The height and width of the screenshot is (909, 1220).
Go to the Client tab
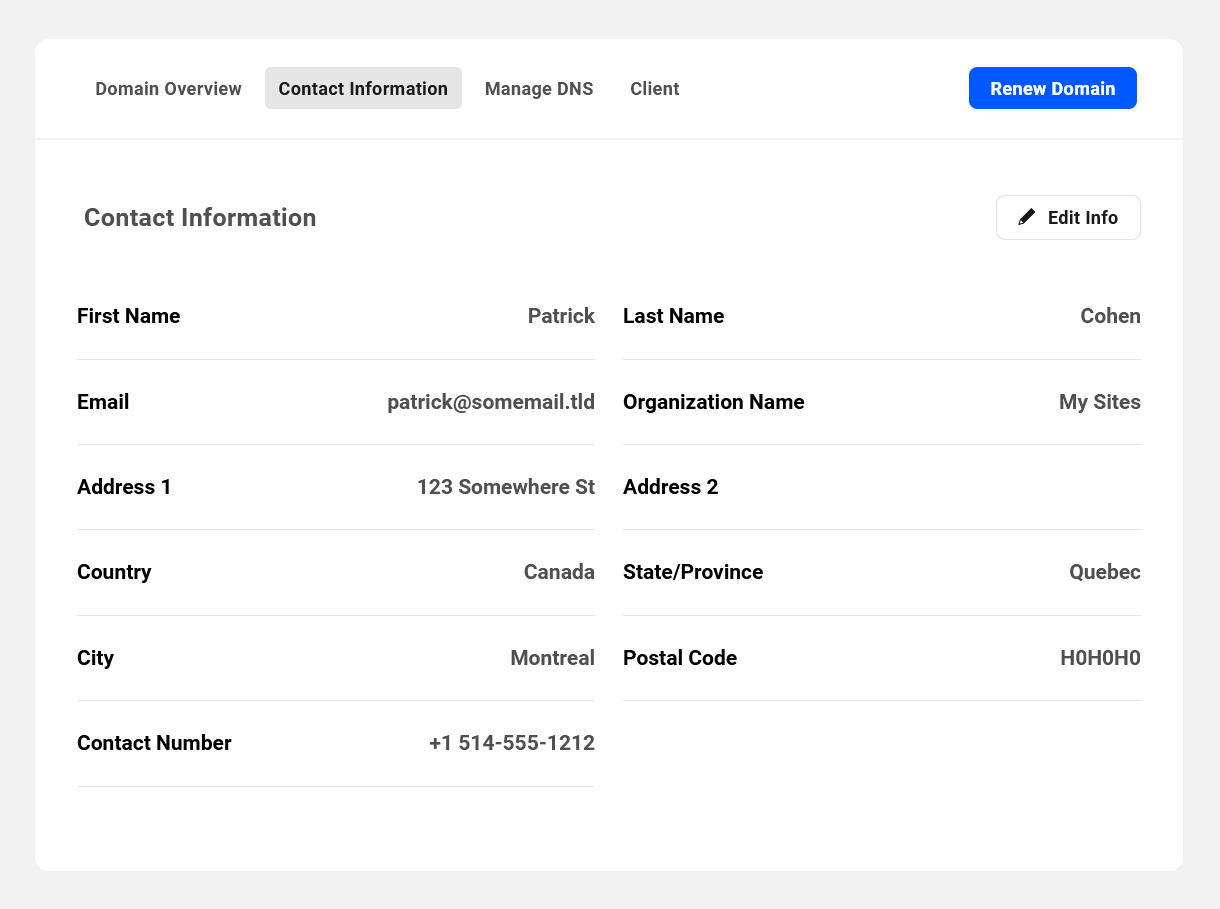coord(655,88)
